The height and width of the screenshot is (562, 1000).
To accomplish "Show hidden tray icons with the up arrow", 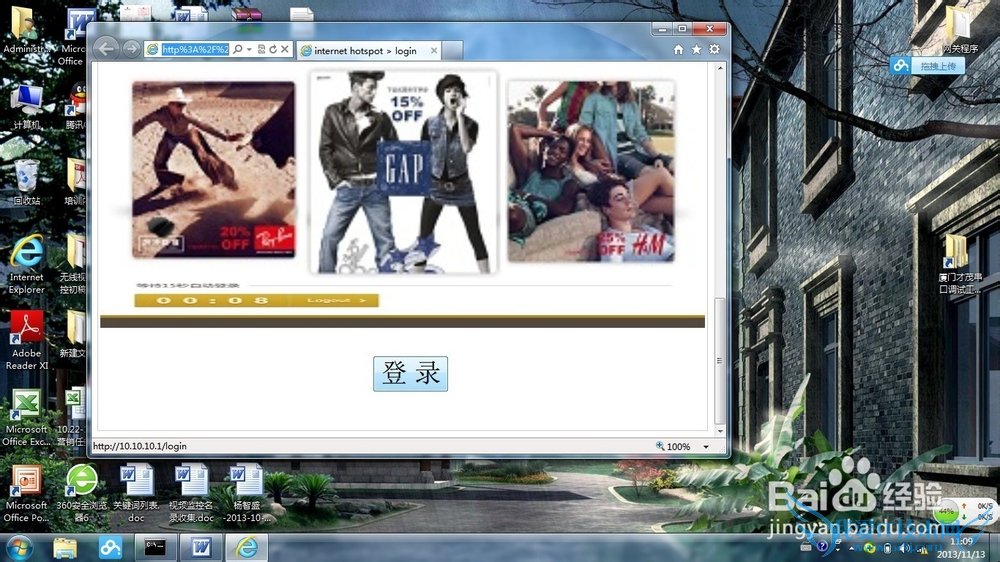I will [x=851, y=548].
